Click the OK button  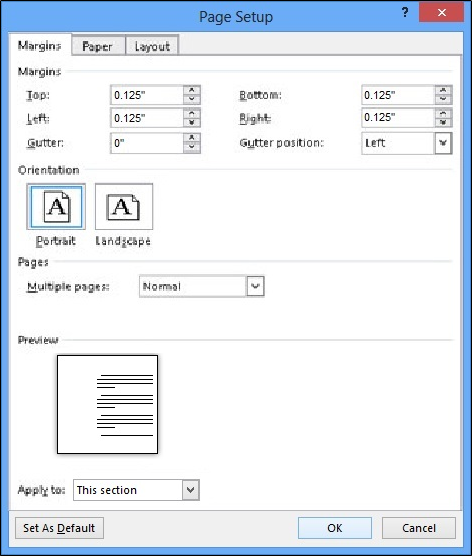coord(335,528)
